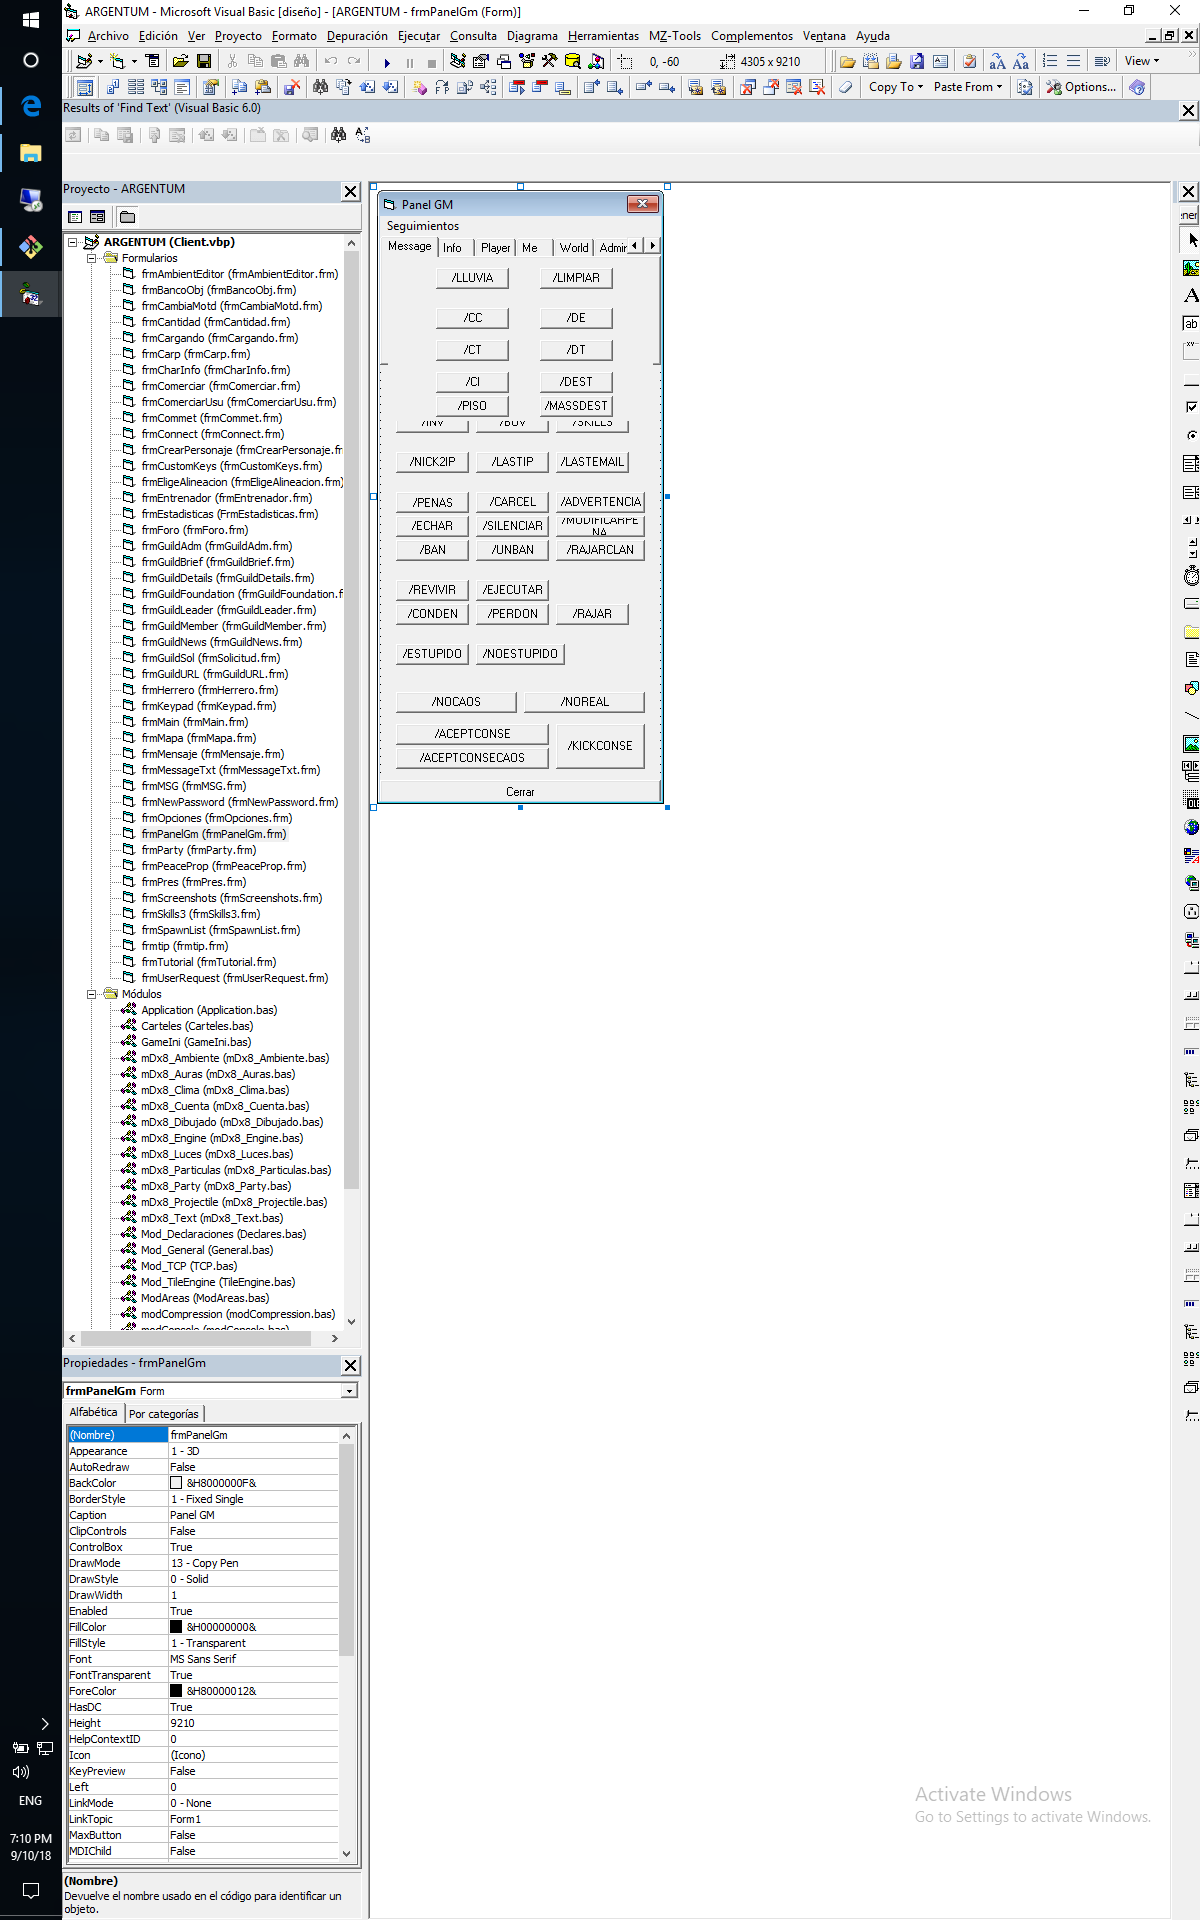Open the Archivo menu
This screenshot has width=1200, height=1920.
tap(108, 36)
